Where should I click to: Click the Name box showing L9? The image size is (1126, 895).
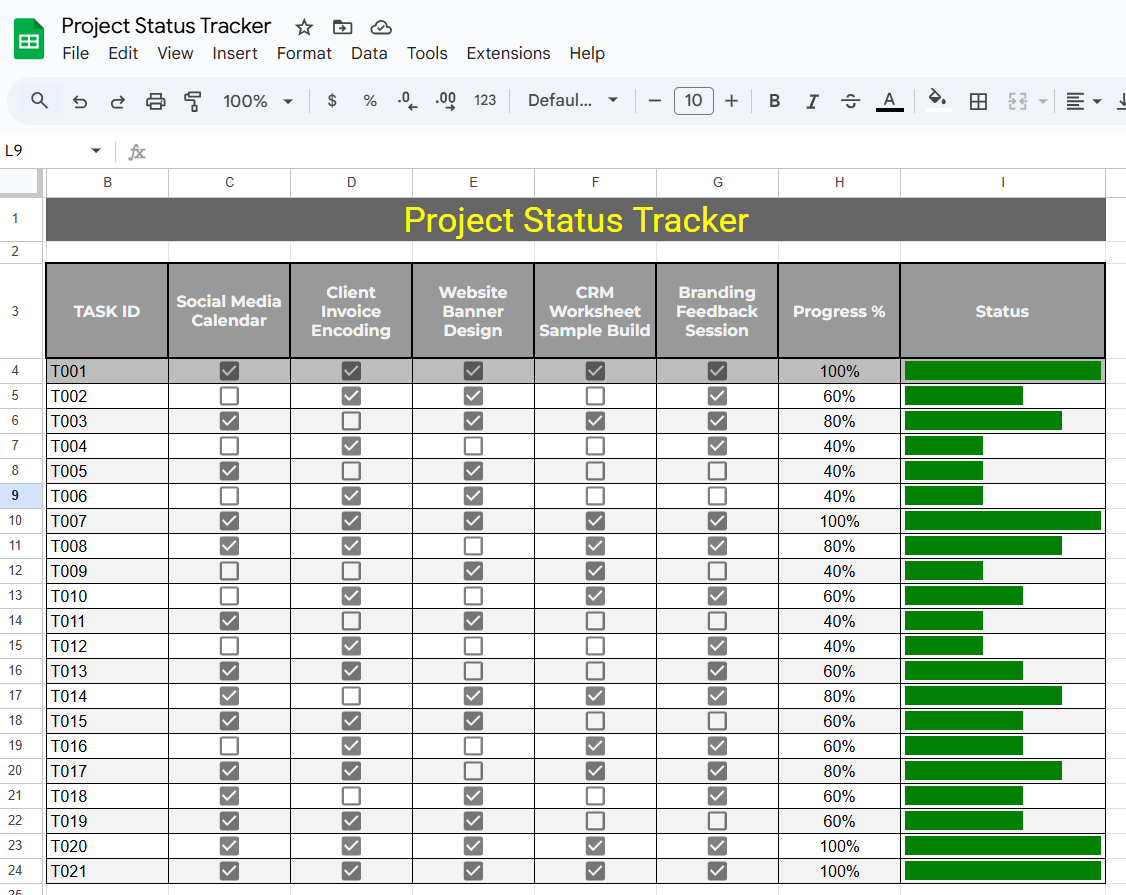click(x=43, y=151)
